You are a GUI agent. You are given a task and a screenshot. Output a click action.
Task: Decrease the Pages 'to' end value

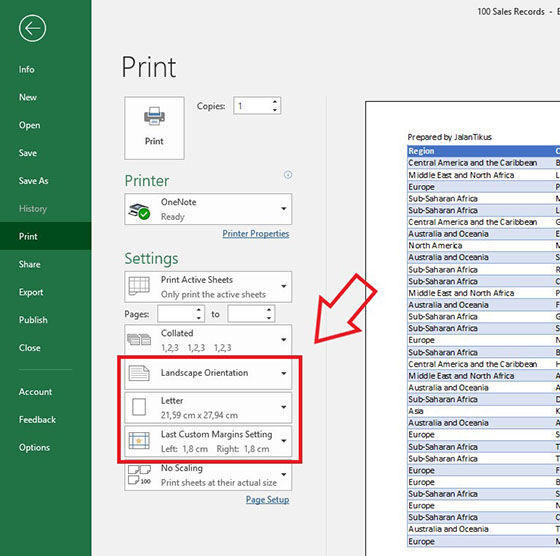pos(269,318)
